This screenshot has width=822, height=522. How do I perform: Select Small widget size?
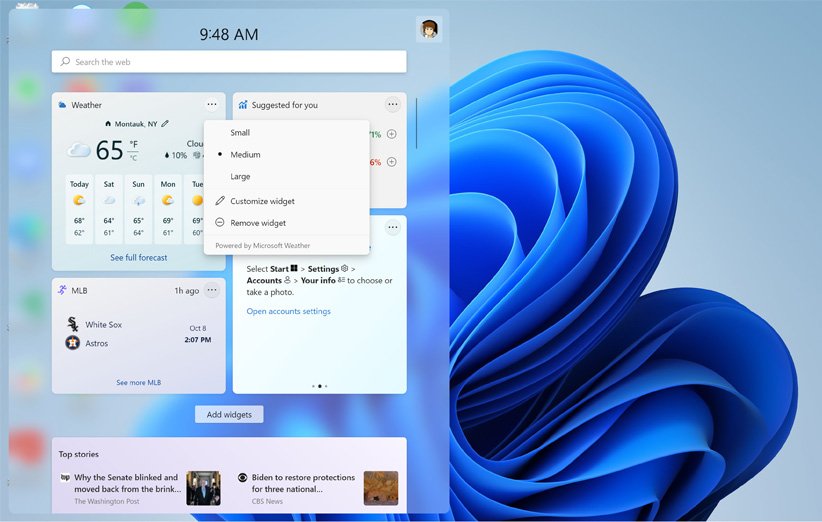click(240, 133)
